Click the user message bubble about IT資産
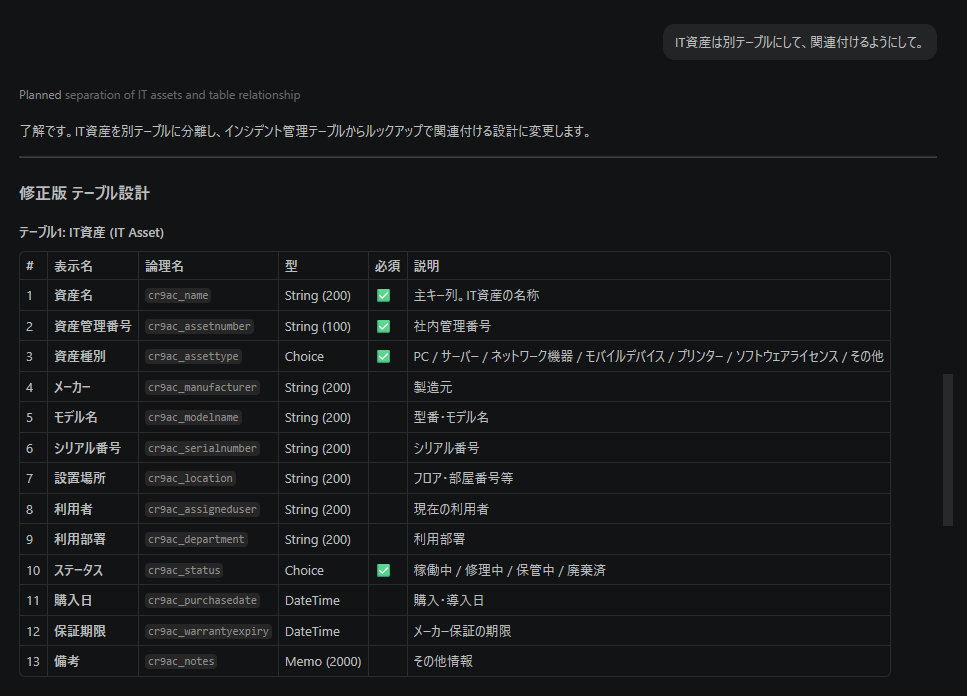This screenshot has height=696, width=967. click(x=799, y=43)
